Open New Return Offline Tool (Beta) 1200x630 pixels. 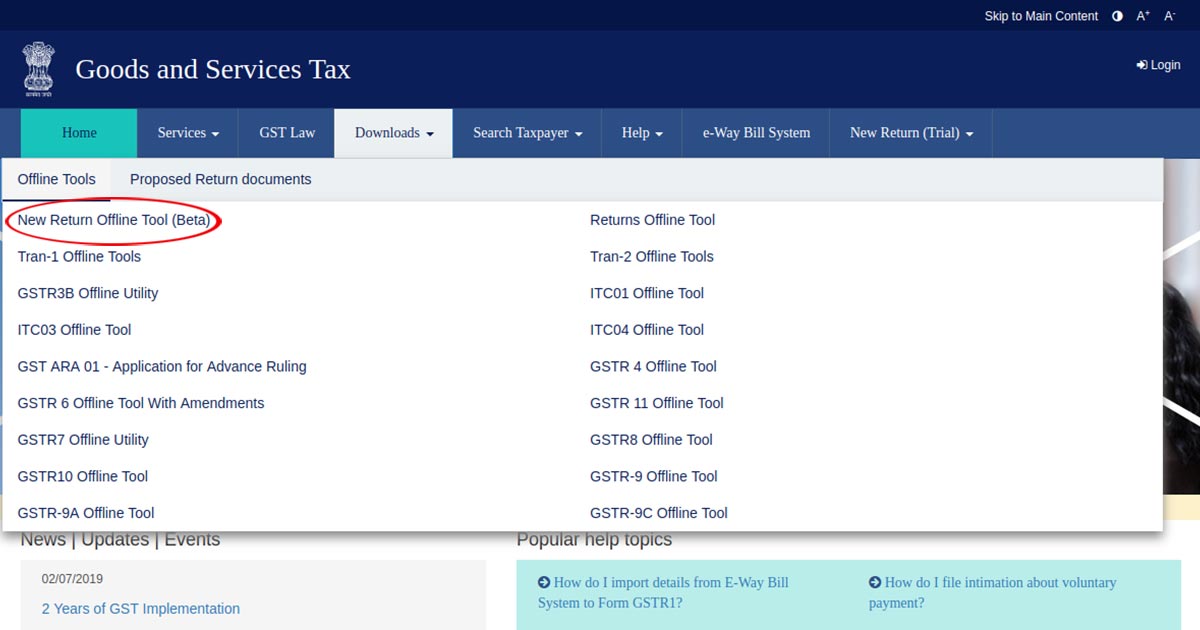click(114, 220)
